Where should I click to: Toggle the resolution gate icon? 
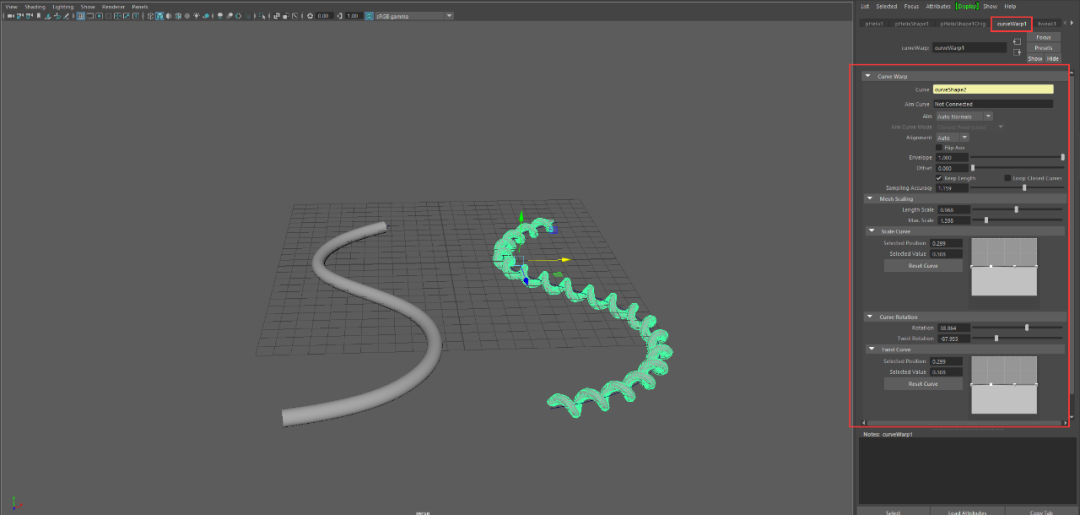[99, 15]
